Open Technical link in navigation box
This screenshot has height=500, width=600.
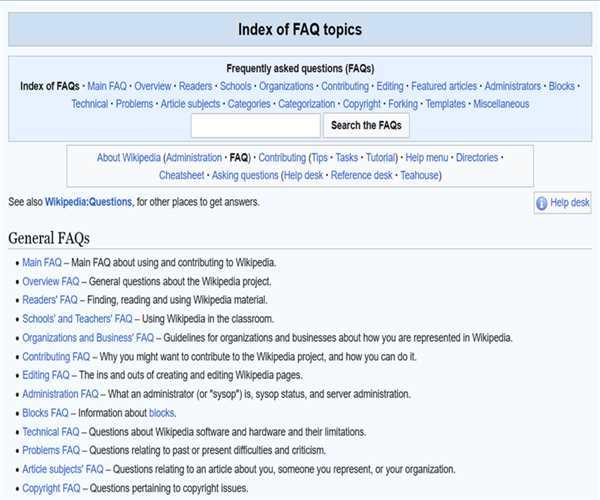[90, 104]
